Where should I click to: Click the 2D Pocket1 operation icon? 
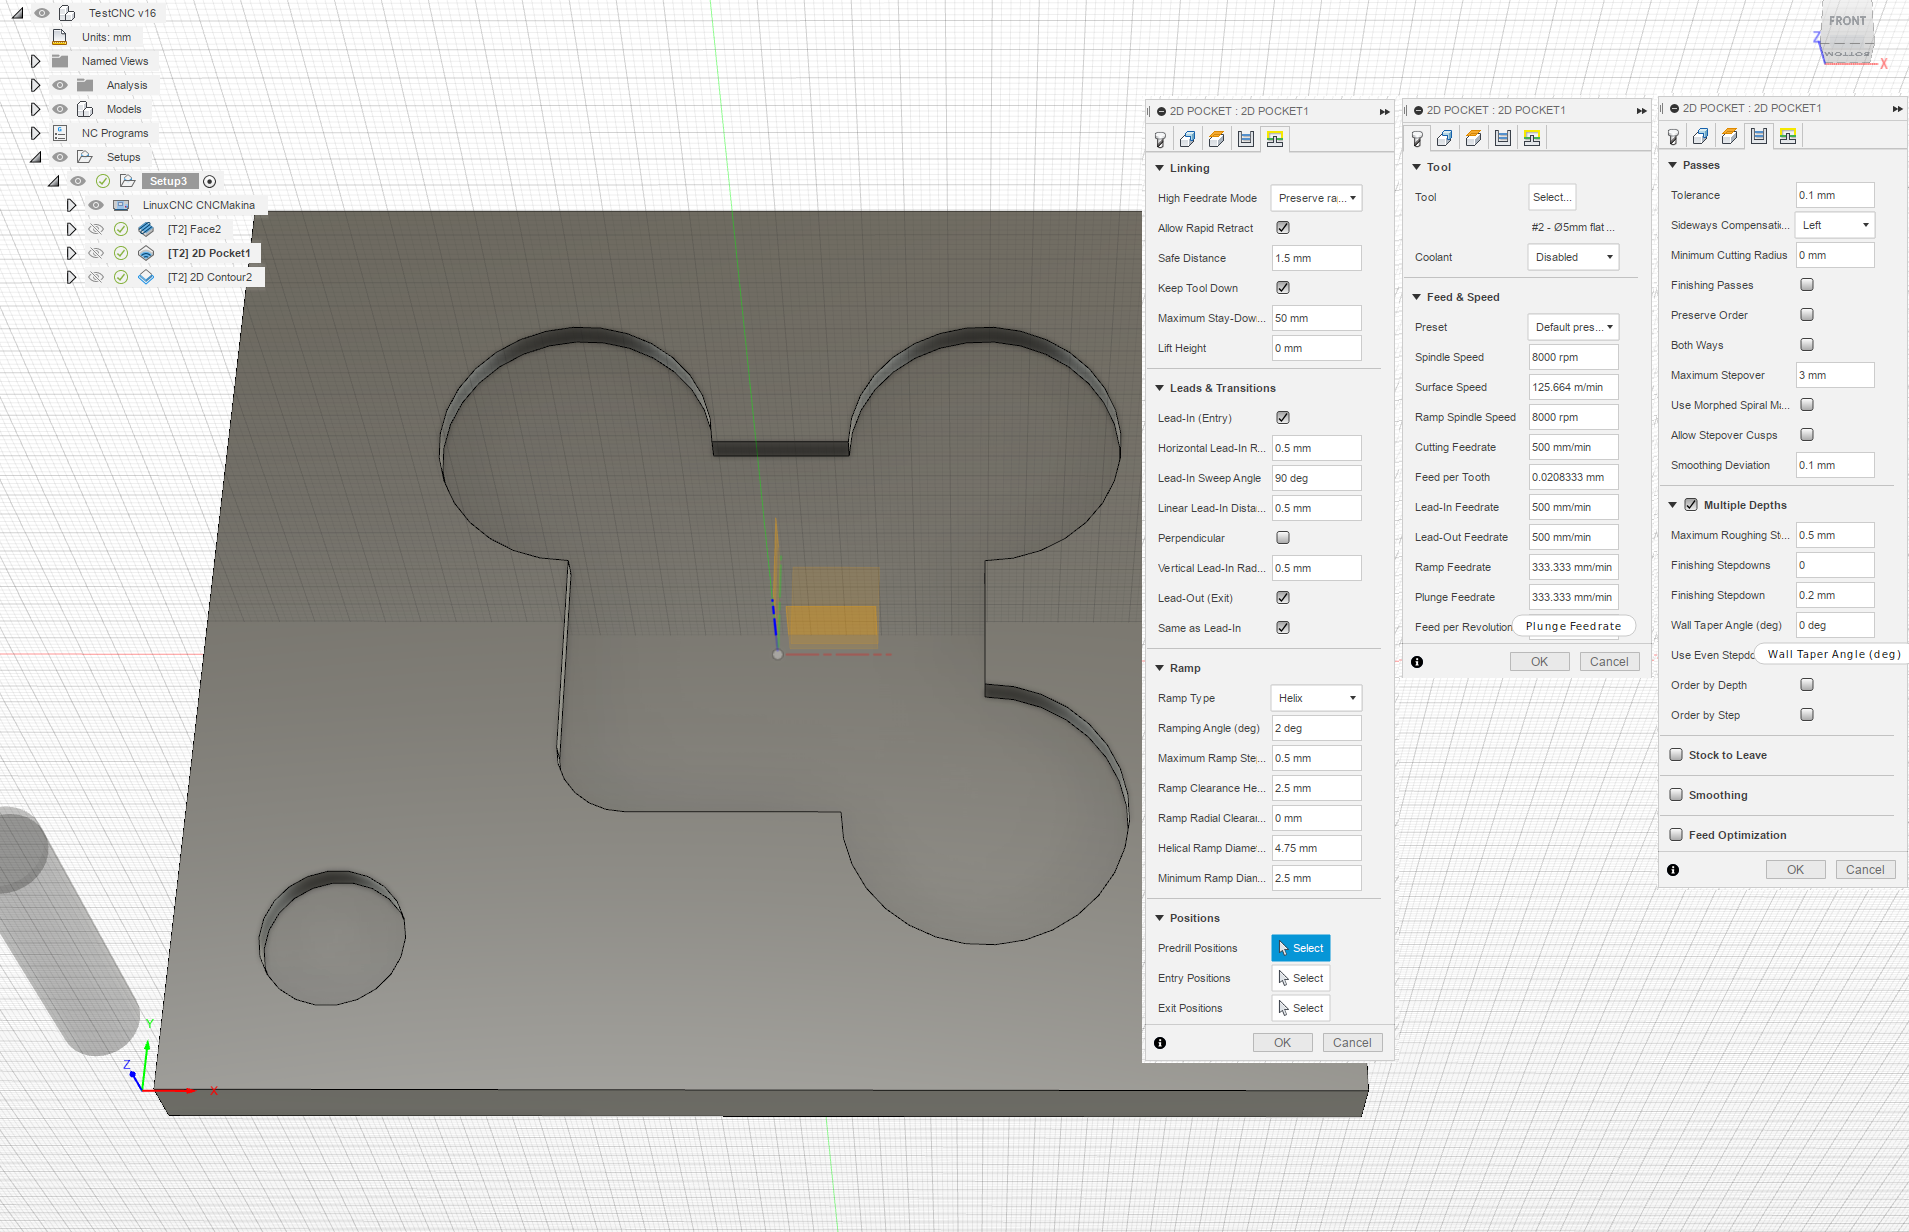pyautogui.click(x=146, y=253)
